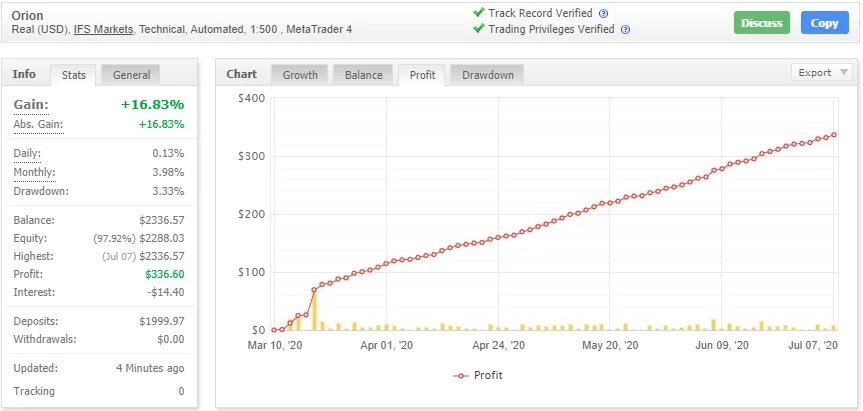Open the General tab in Info panel
Viewport: 863px width, 411px height.
131,75
